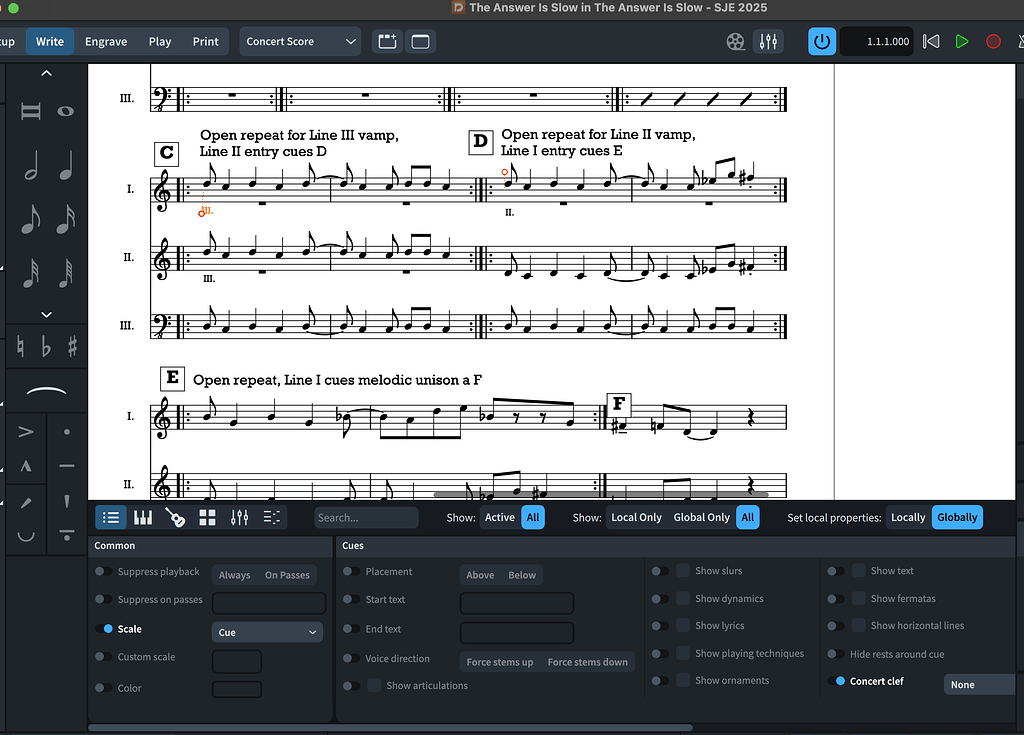Switch to the Engrave tab
This screenshot has height=735, width=1024.
[106, 41]
